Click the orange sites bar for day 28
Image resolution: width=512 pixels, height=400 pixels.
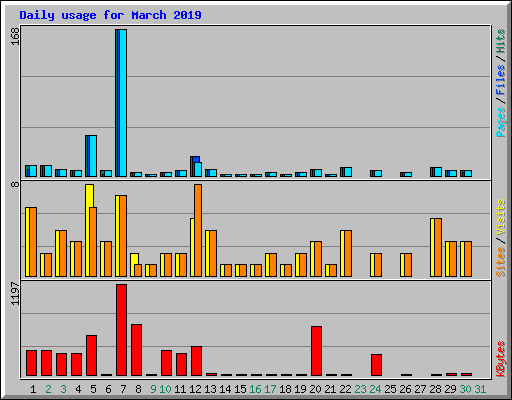click(x=438, y=248)
